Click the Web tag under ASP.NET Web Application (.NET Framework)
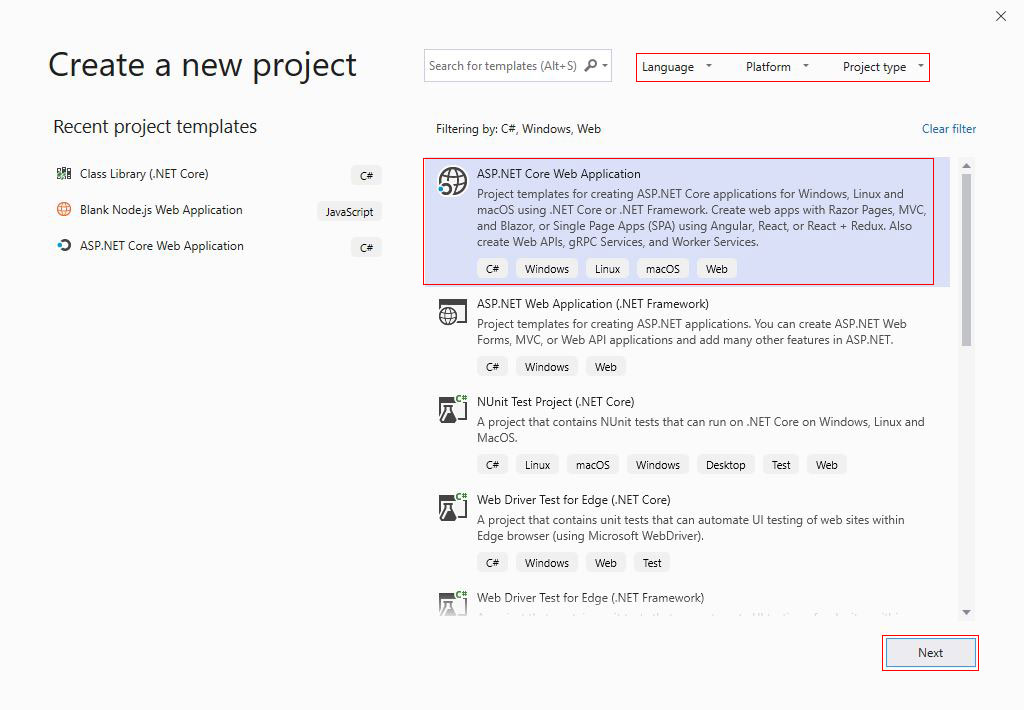This screenshot has height=710, width=1024. pyautogui.click(x=605, y=367)
